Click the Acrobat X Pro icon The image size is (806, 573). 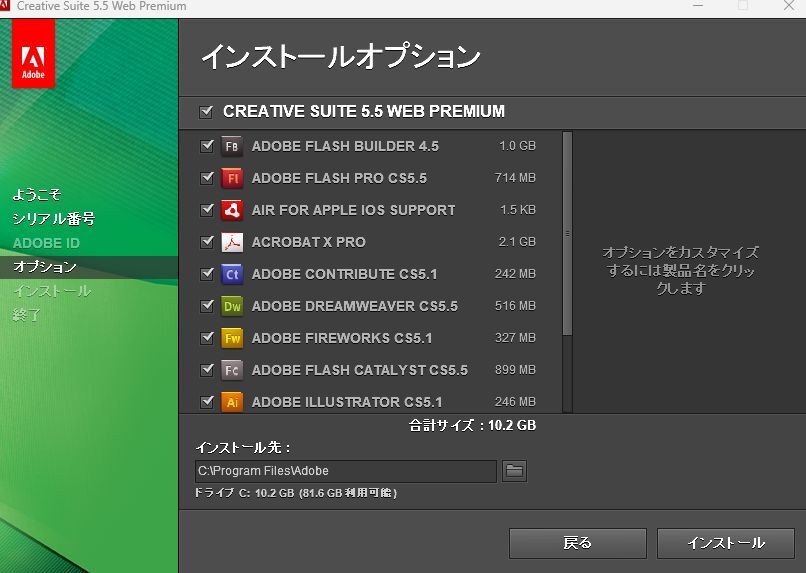232,242
